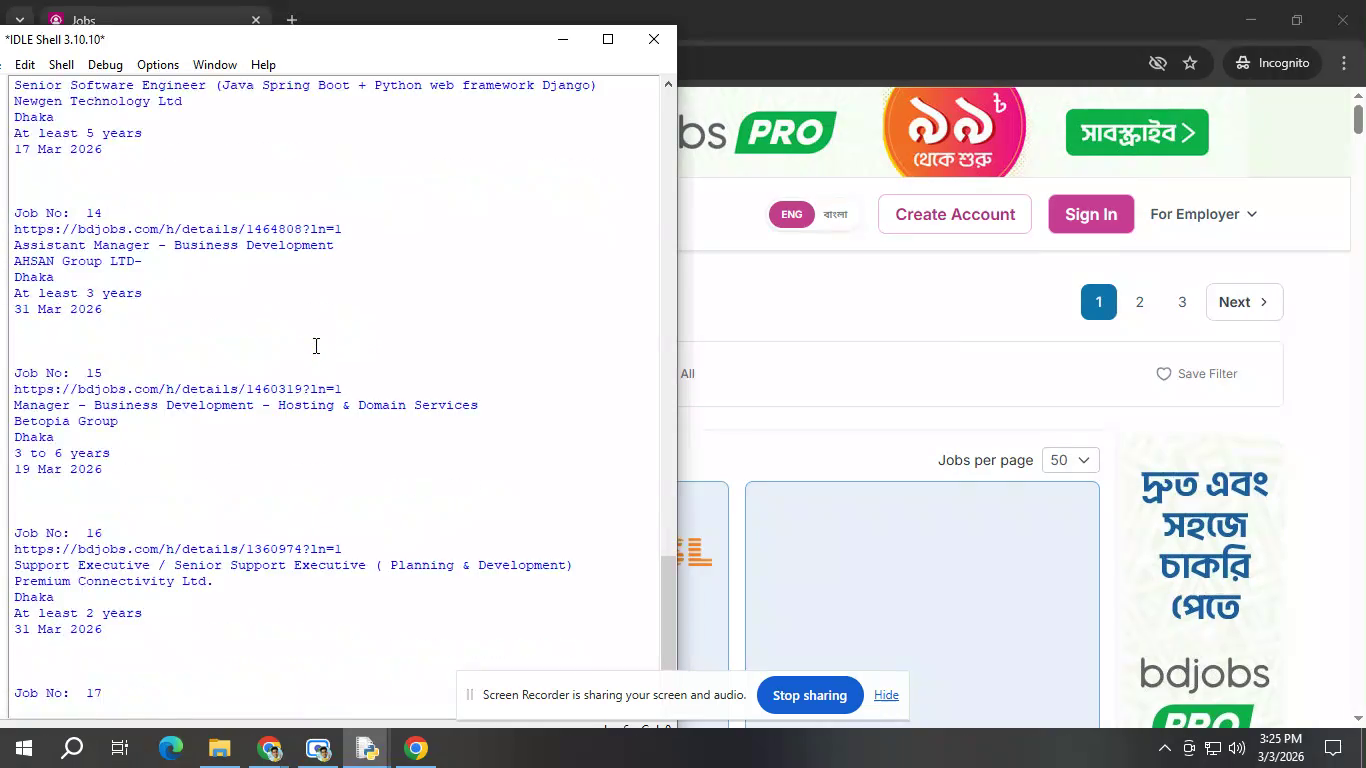The height and width of the screenshot is (768, 1366).
Task: Open Chrome's three-dot menu
Action: point(1344,63)
